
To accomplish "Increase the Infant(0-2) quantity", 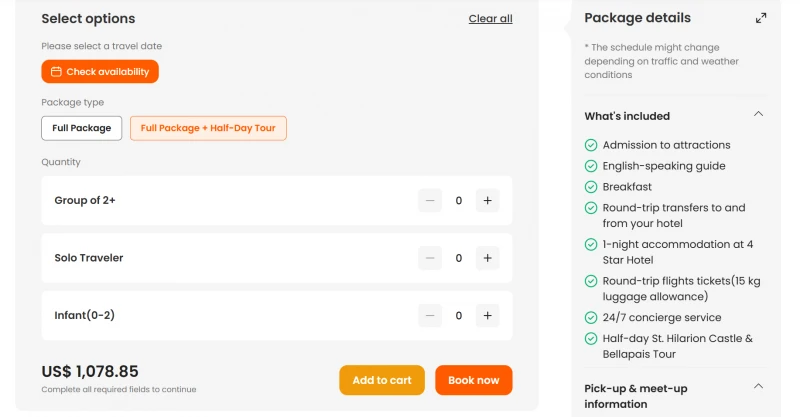I will (x=487, y=316).
